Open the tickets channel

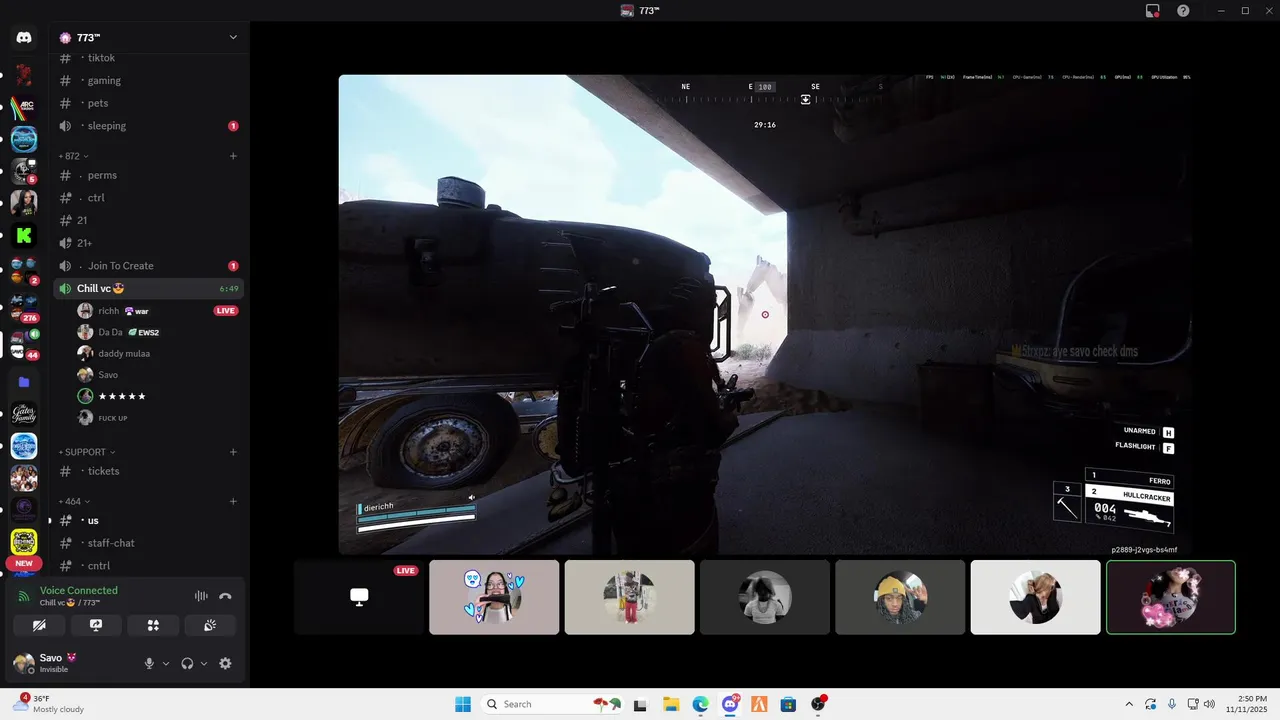[148, 471]
